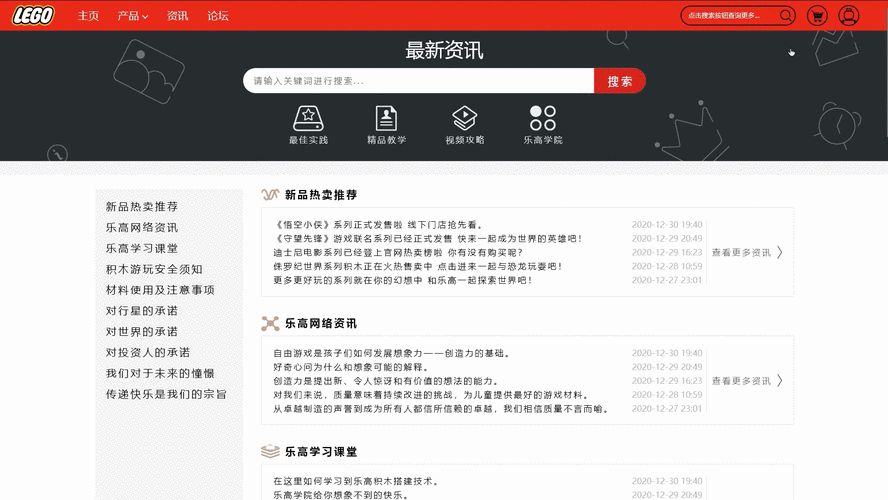Select 新品热卖推荐 in the sidebar
This screenshot has height=500, width=888.
(x=142, y=207)
